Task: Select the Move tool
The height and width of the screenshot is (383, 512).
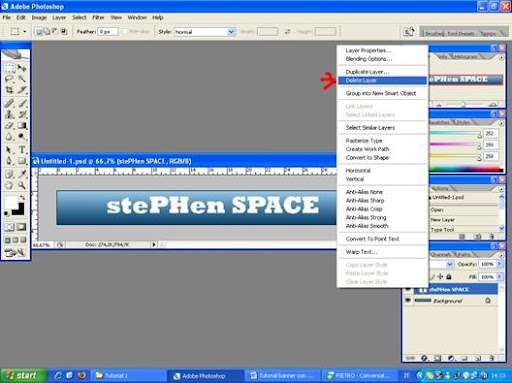Action: pos(22,68)
